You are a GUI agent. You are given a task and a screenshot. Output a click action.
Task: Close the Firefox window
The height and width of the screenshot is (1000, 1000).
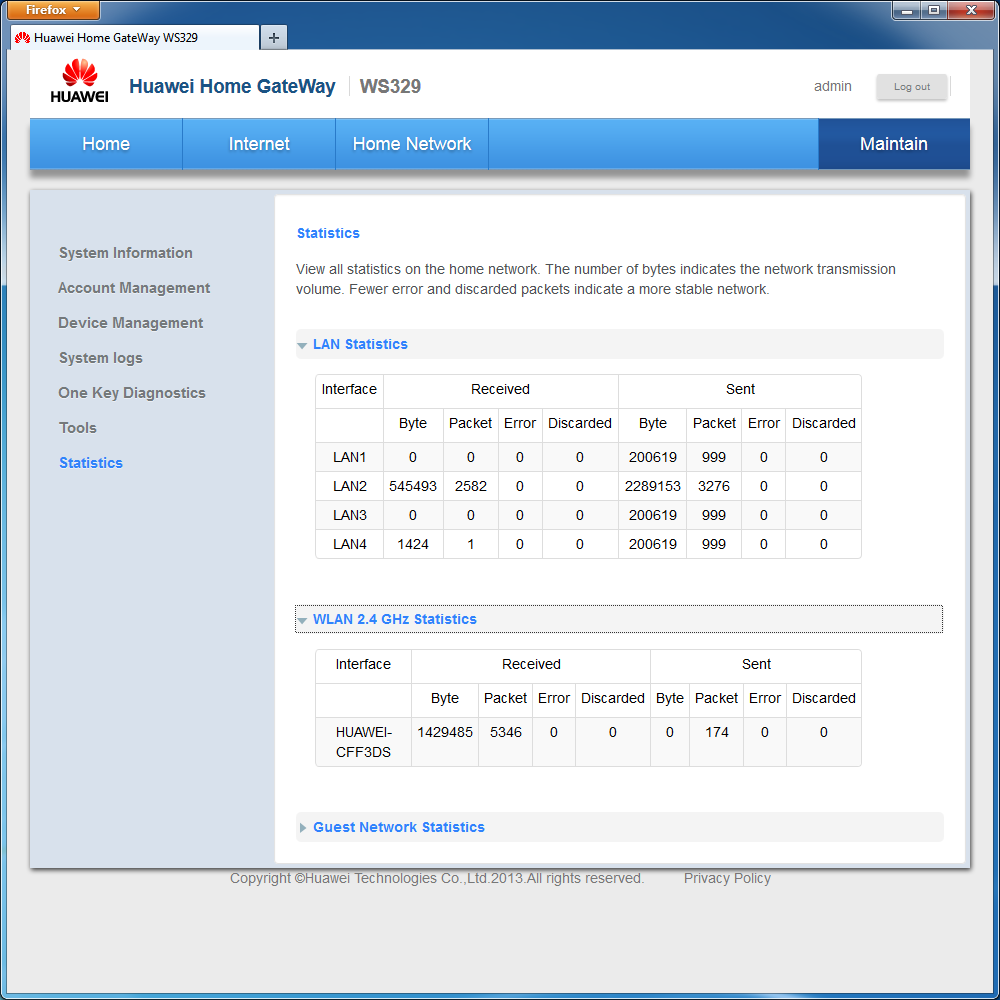[x=971, y=10]
